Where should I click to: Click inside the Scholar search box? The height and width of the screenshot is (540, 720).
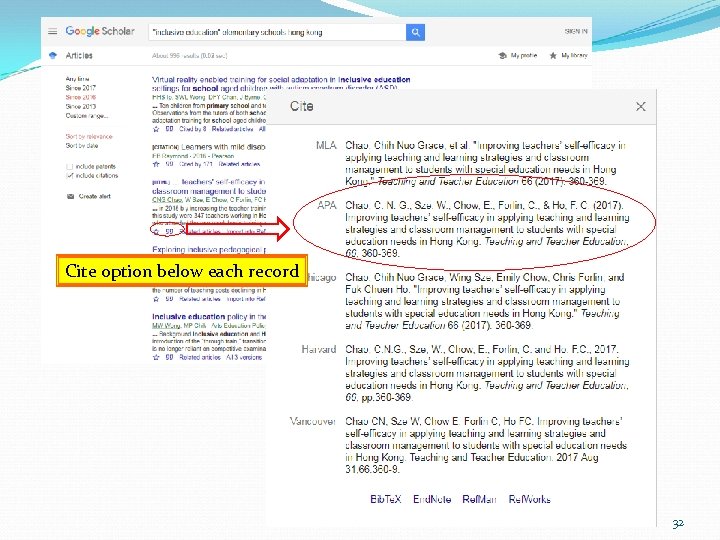277,32
